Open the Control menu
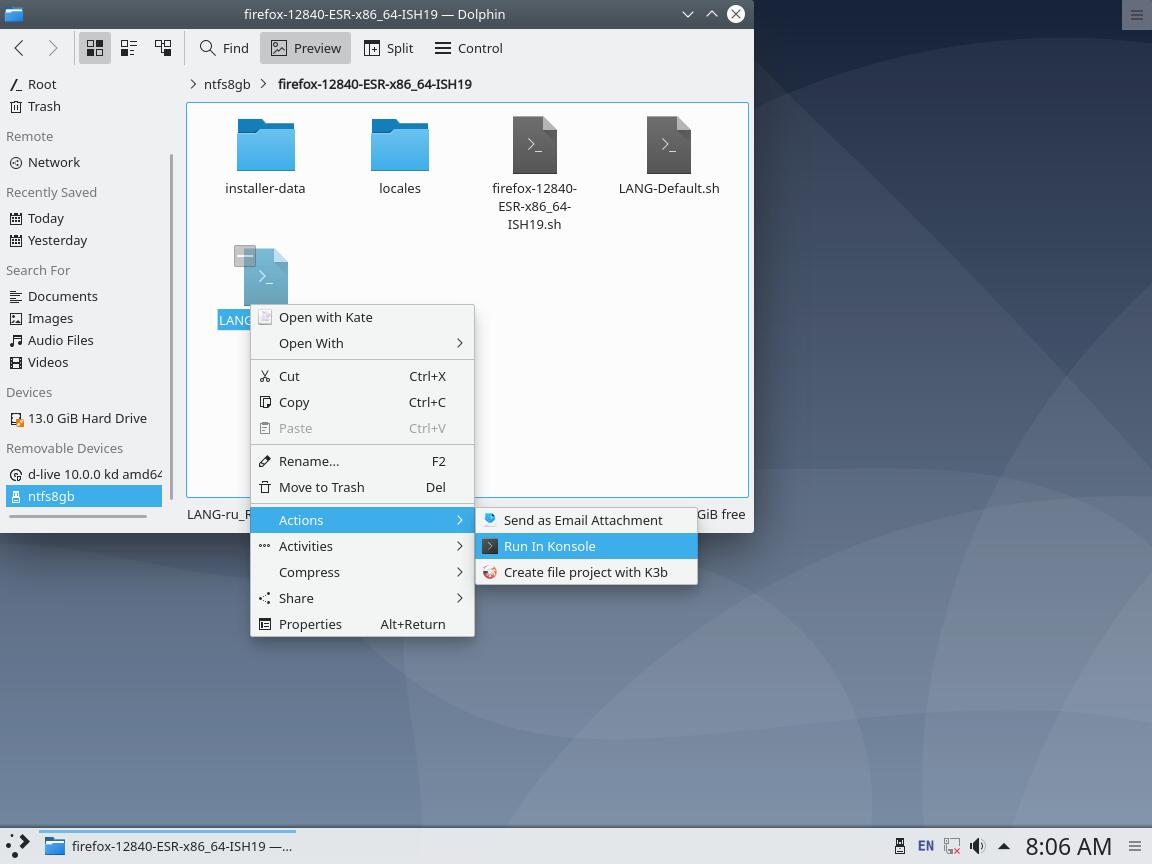The width and height of the screenshot is (1152, 864). (x=469, y=48)
